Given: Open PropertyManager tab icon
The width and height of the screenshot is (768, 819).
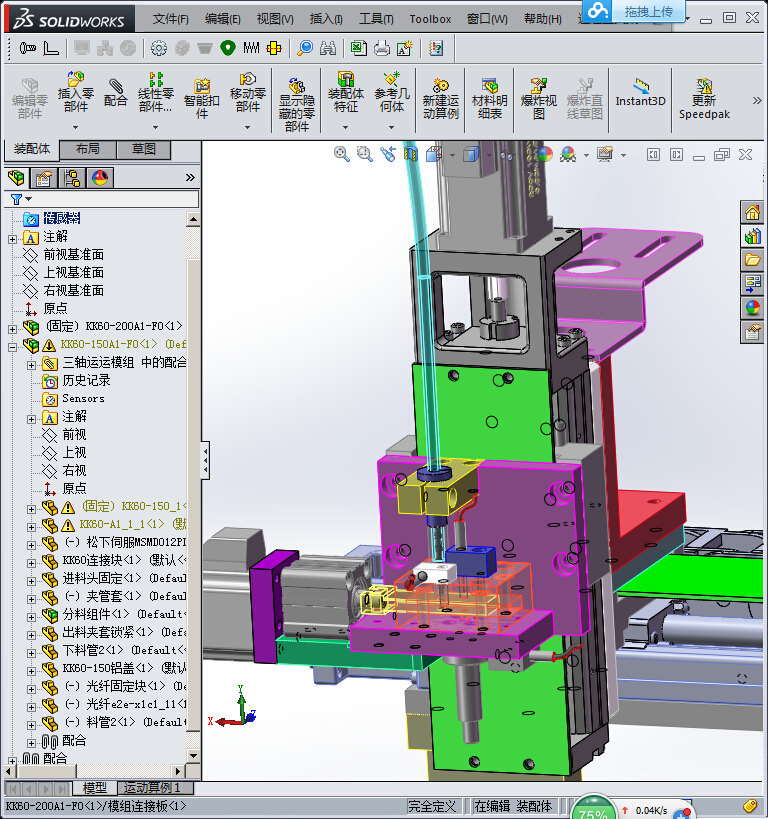Looking at the screenshot, I should (x=44, y=178).
